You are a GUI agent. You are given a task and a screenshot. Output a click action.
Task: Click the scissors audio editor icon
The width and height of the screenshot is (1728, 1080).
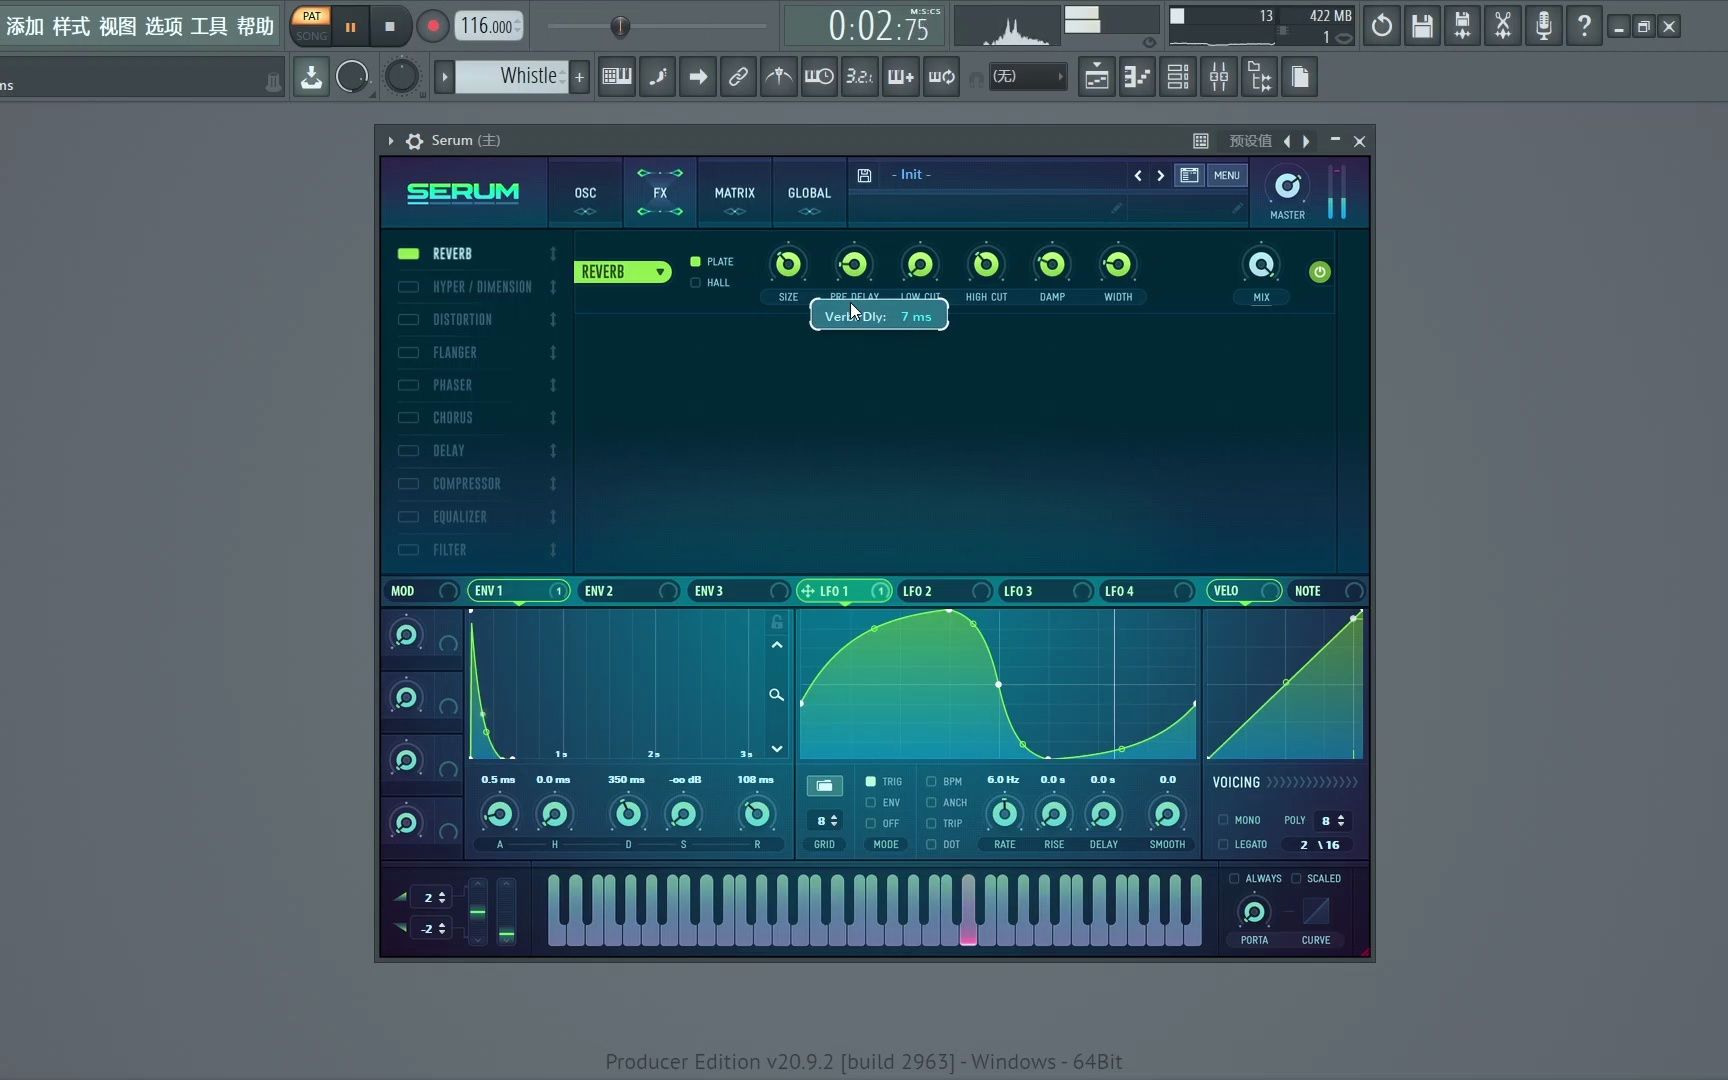(x=1503, y=26)
